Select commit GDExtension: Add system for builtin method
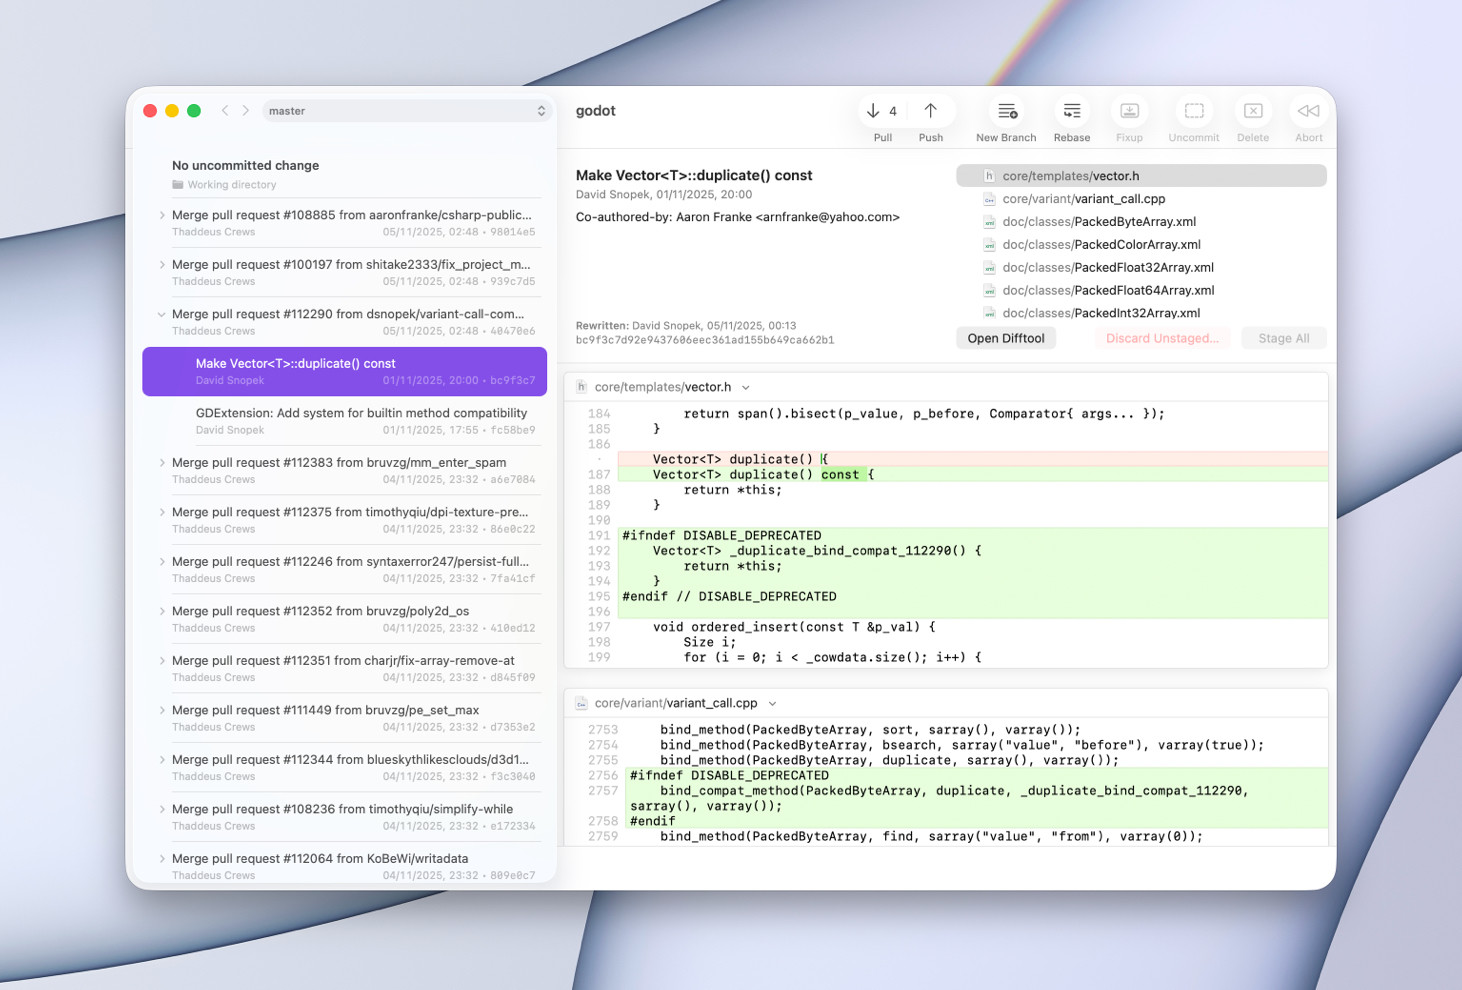Viewport: 1462px width, 990px height. [x=345, y=421]
